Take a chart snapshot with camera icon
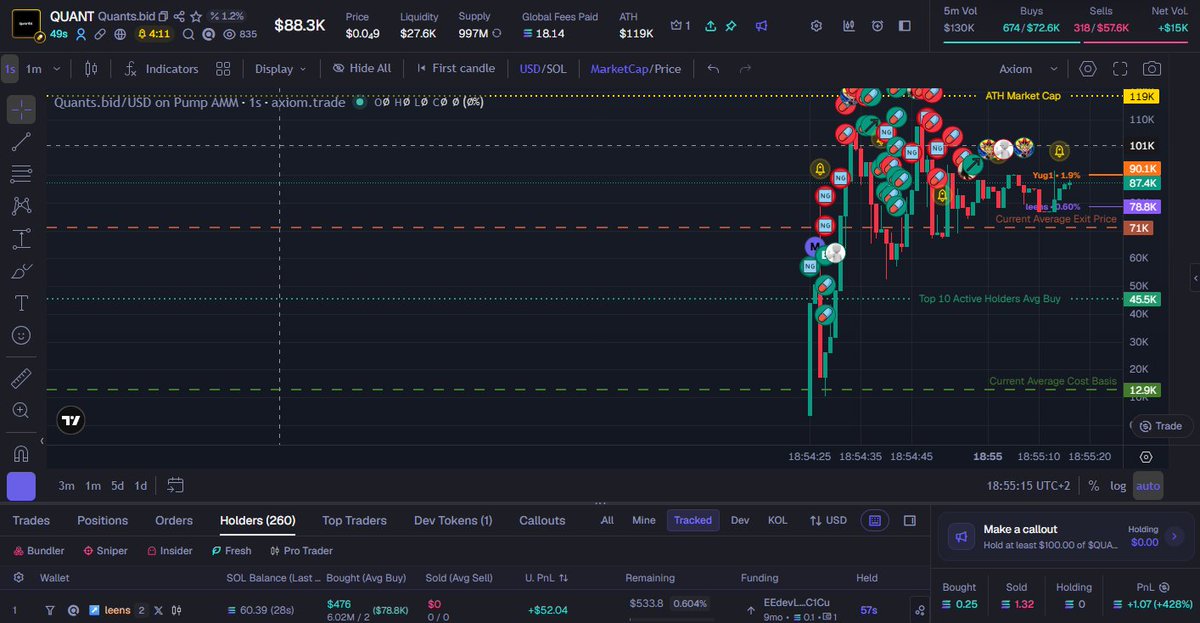The height and width of the screenshot is (623, 1200). click(x=1152, y=69)
